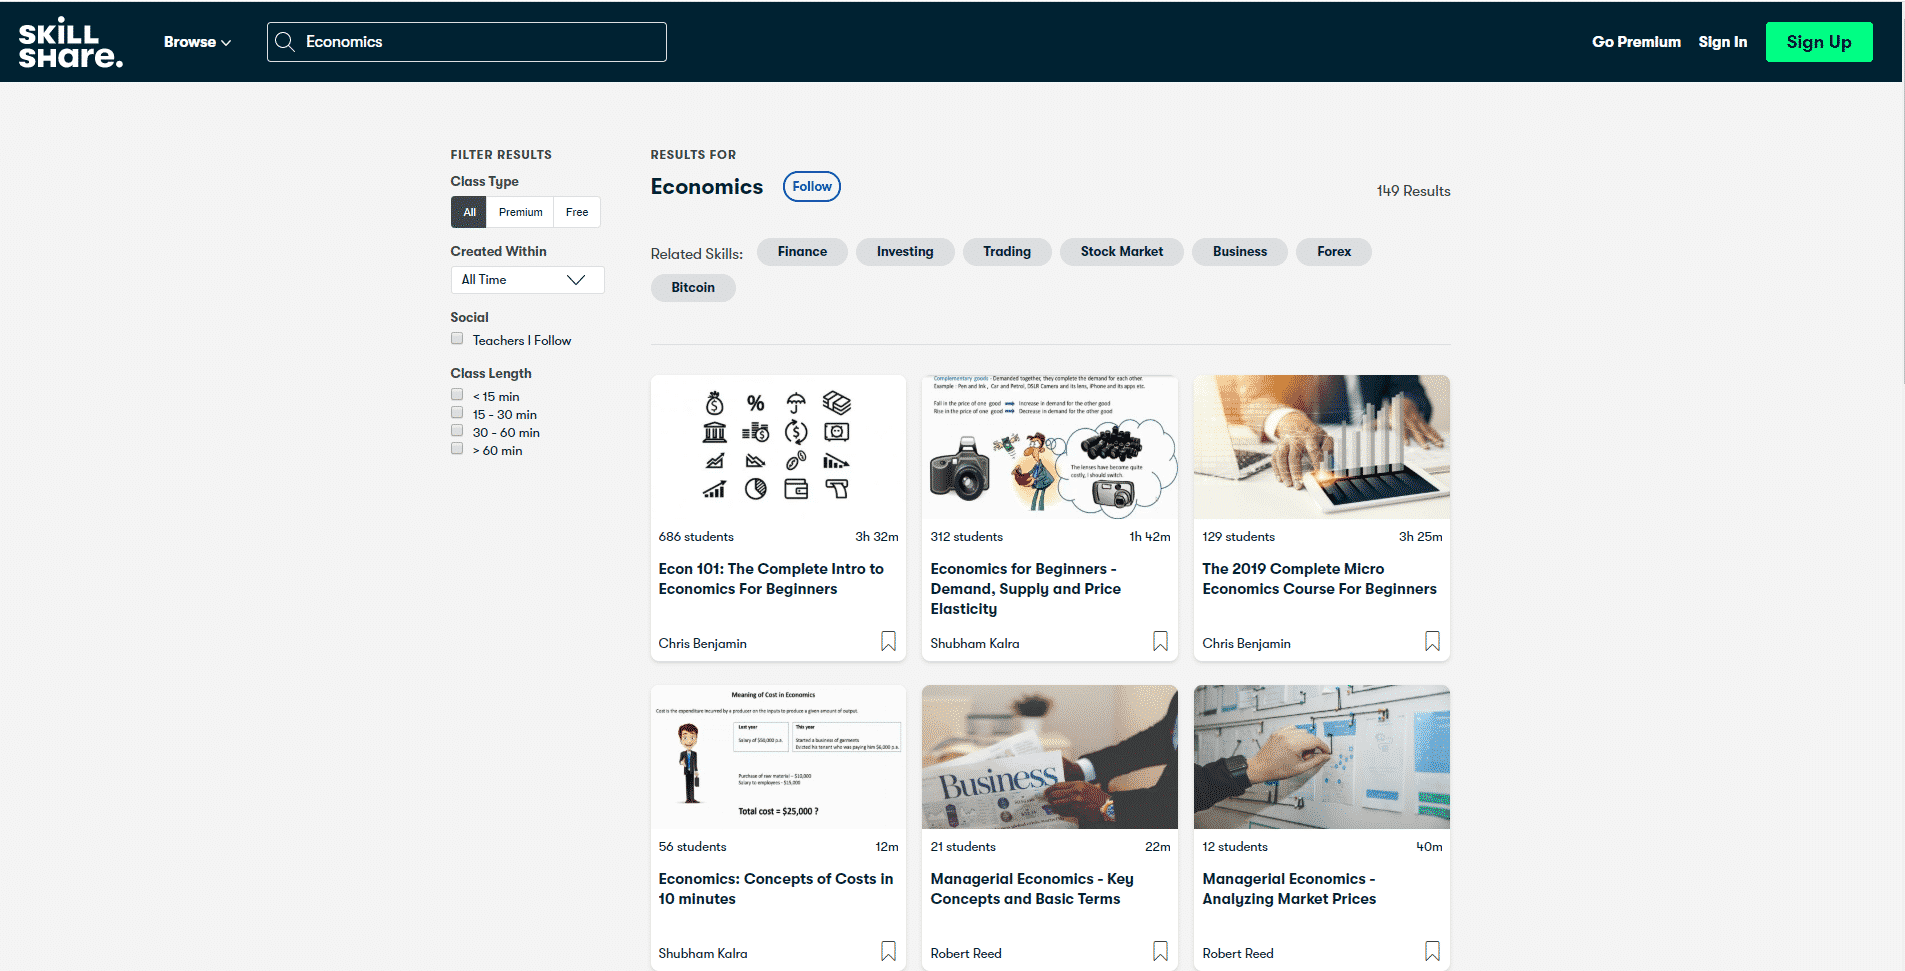Click the green Sign Up button
The height and width of the screenshot is (971, 1905).
(x=1819, y=42)
